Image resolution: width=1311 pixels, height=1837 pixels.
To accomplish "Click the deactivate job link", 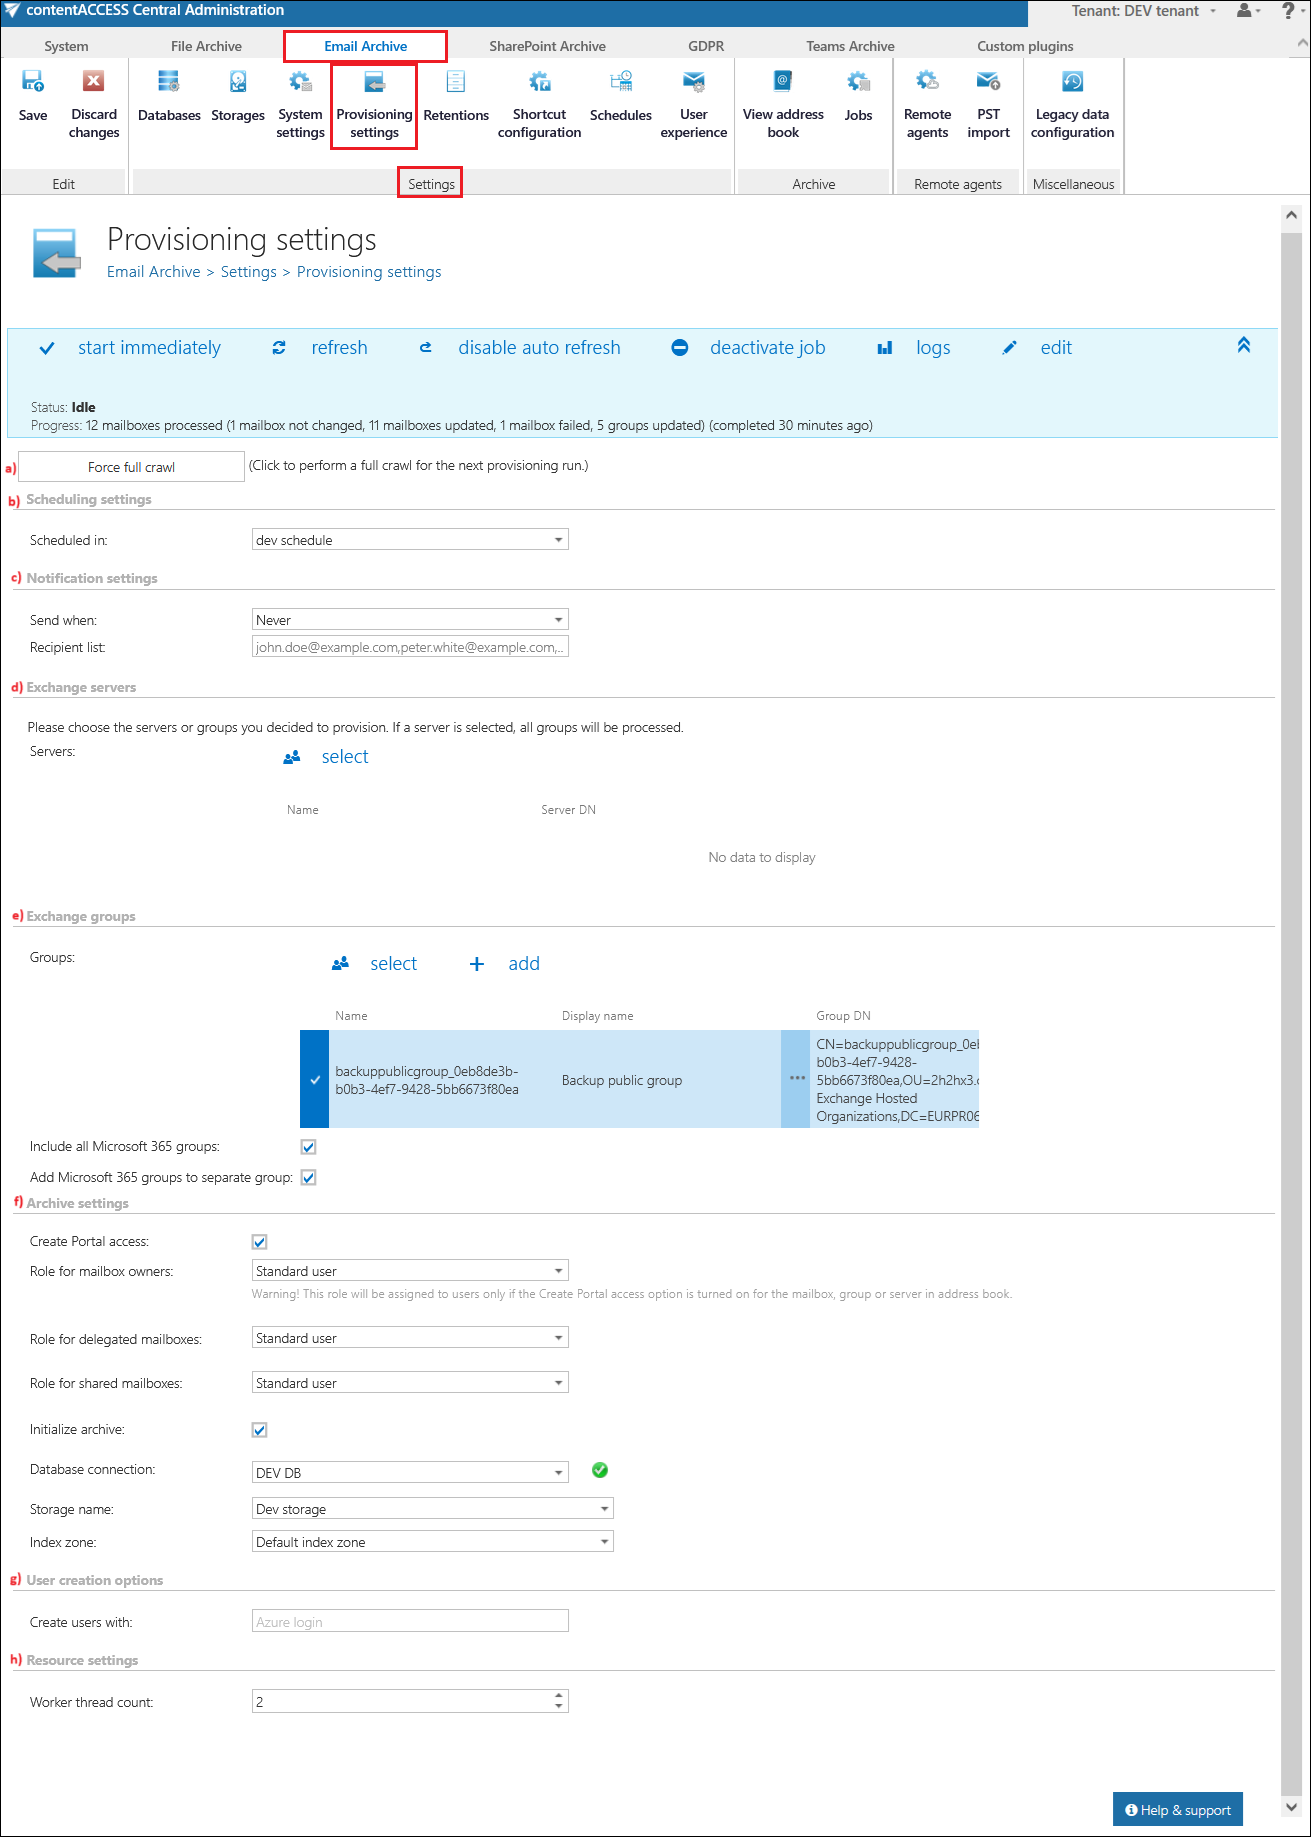I will point(767,348).
